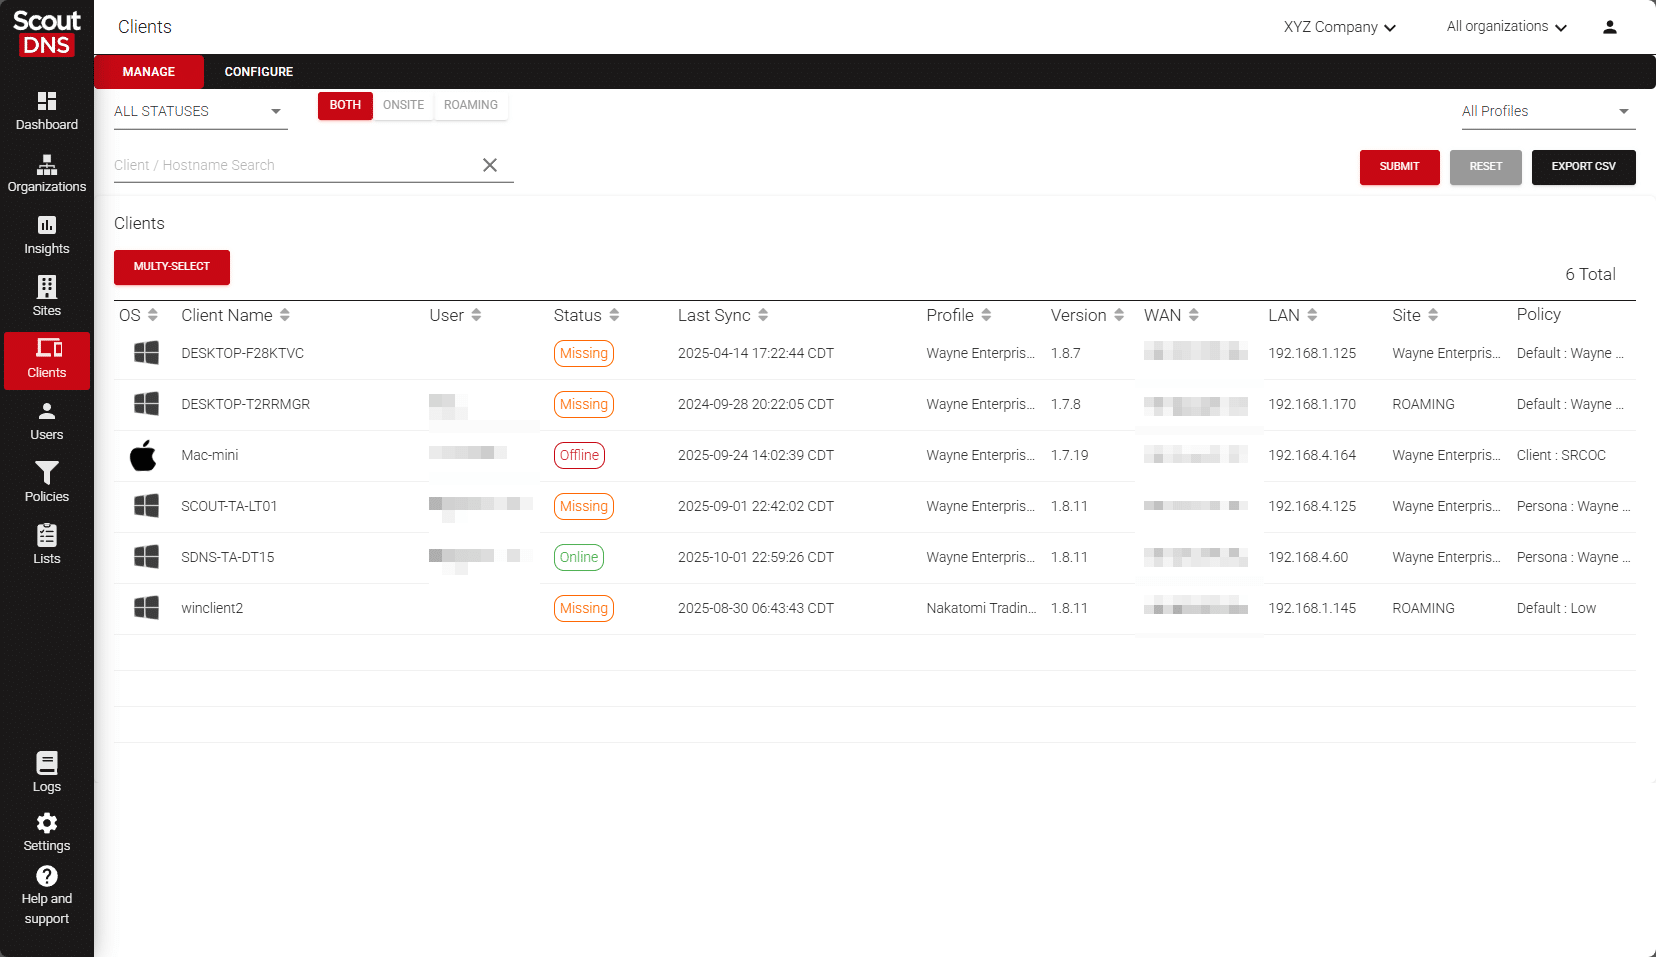Enable the ONSITE filter toggle

click(403, 105)
